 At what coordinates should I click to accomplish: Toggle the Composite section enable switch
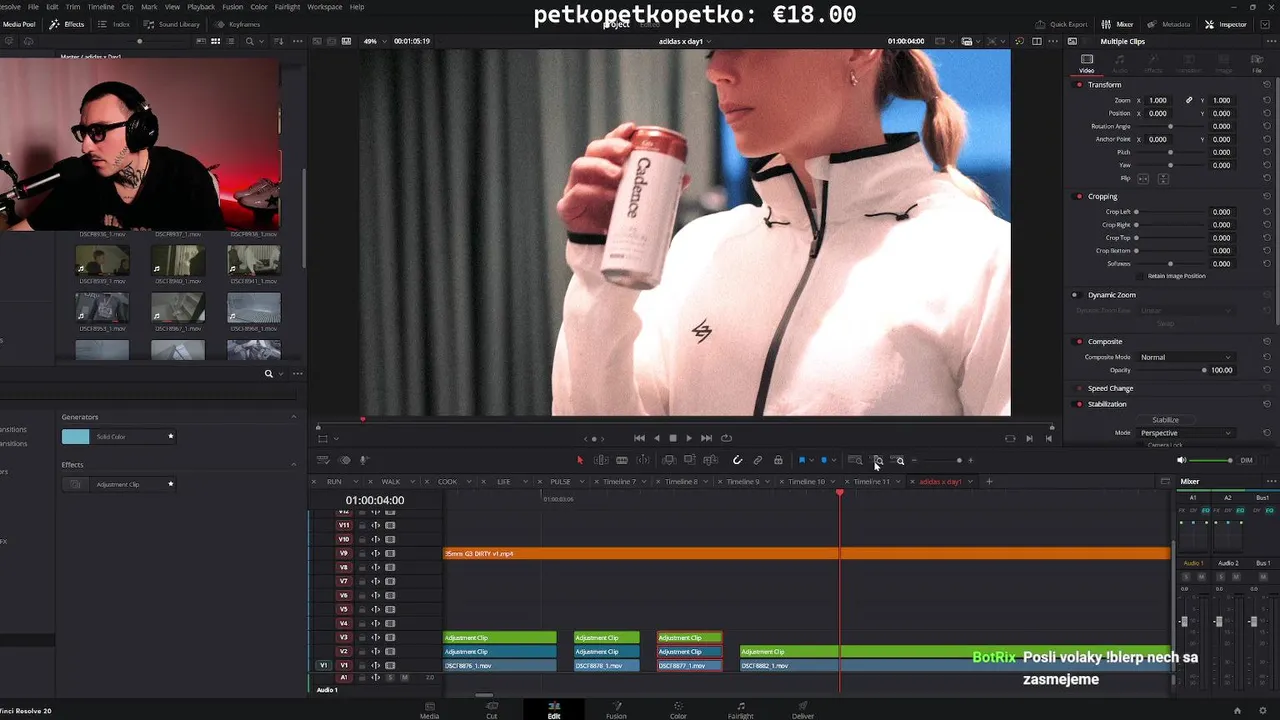point(1079,342)
